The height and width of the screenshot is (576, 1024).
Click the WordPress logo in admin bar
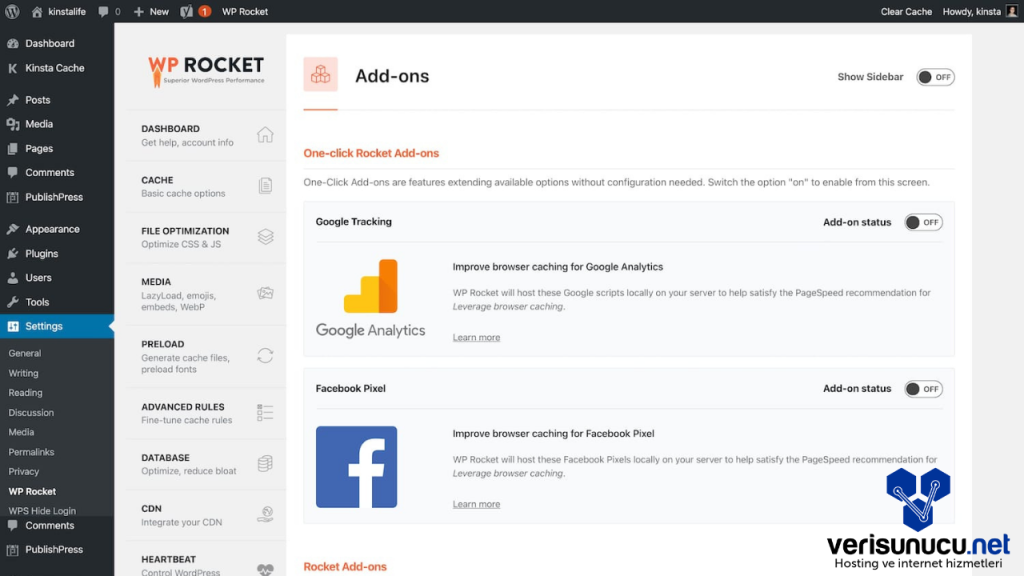(x=12, y=11)
